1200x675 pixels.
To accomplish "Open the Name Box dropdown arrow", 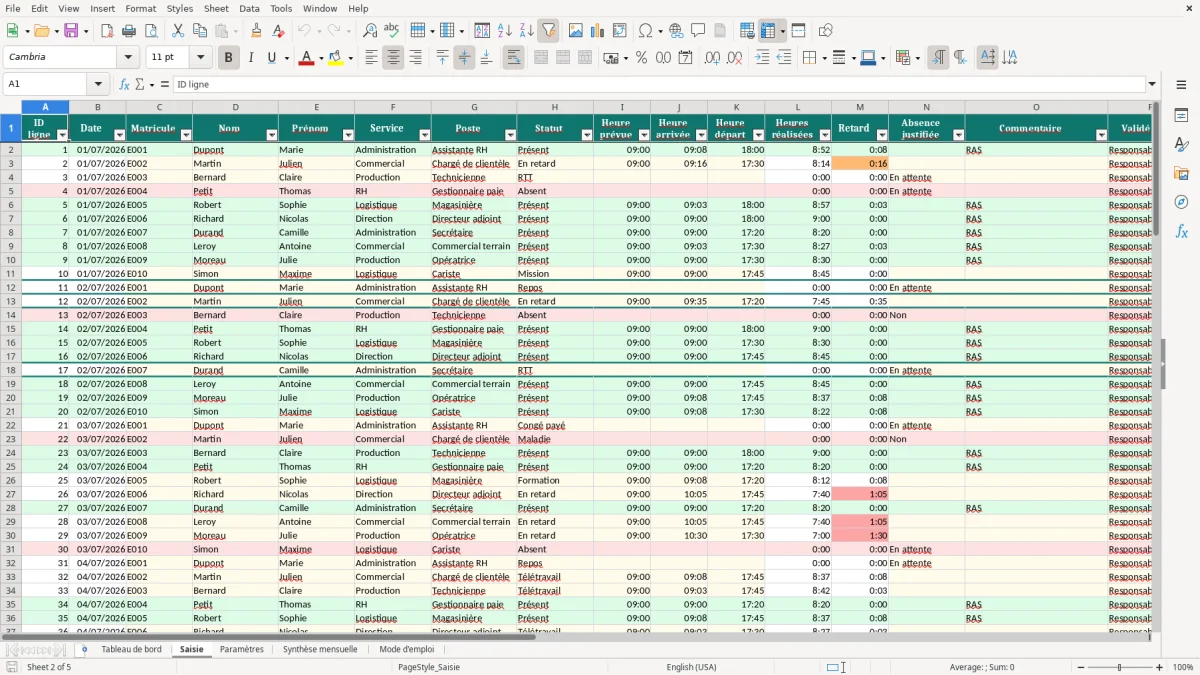I will [98, 84].
